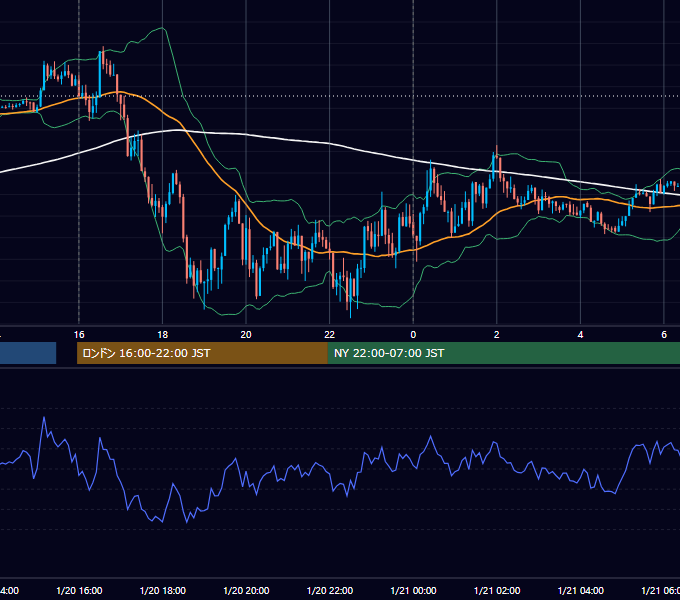Click hour label 22 on price chart axis
Screen dimensions: 680x600
330,335
